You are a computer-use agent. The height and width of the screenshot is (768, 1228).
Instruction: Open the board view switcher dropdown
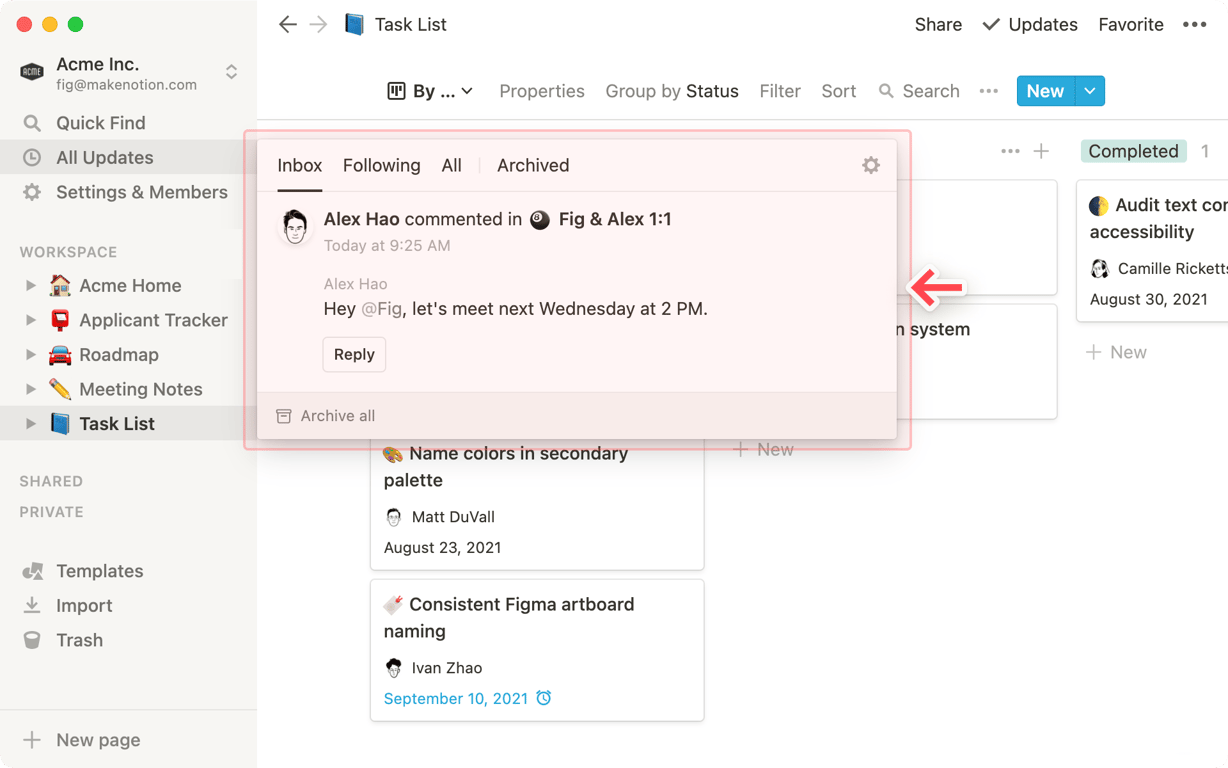point(430,91)
